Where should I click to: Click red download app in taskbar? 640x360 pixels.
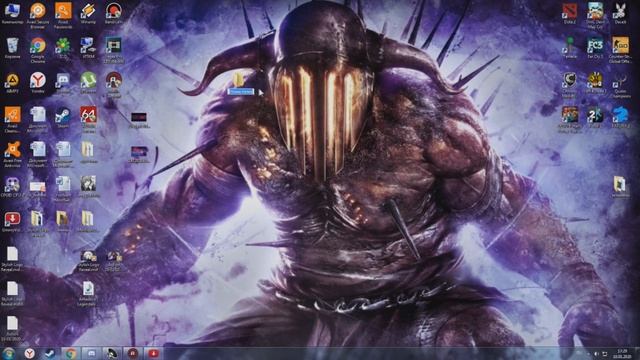[x=153, y=353]
